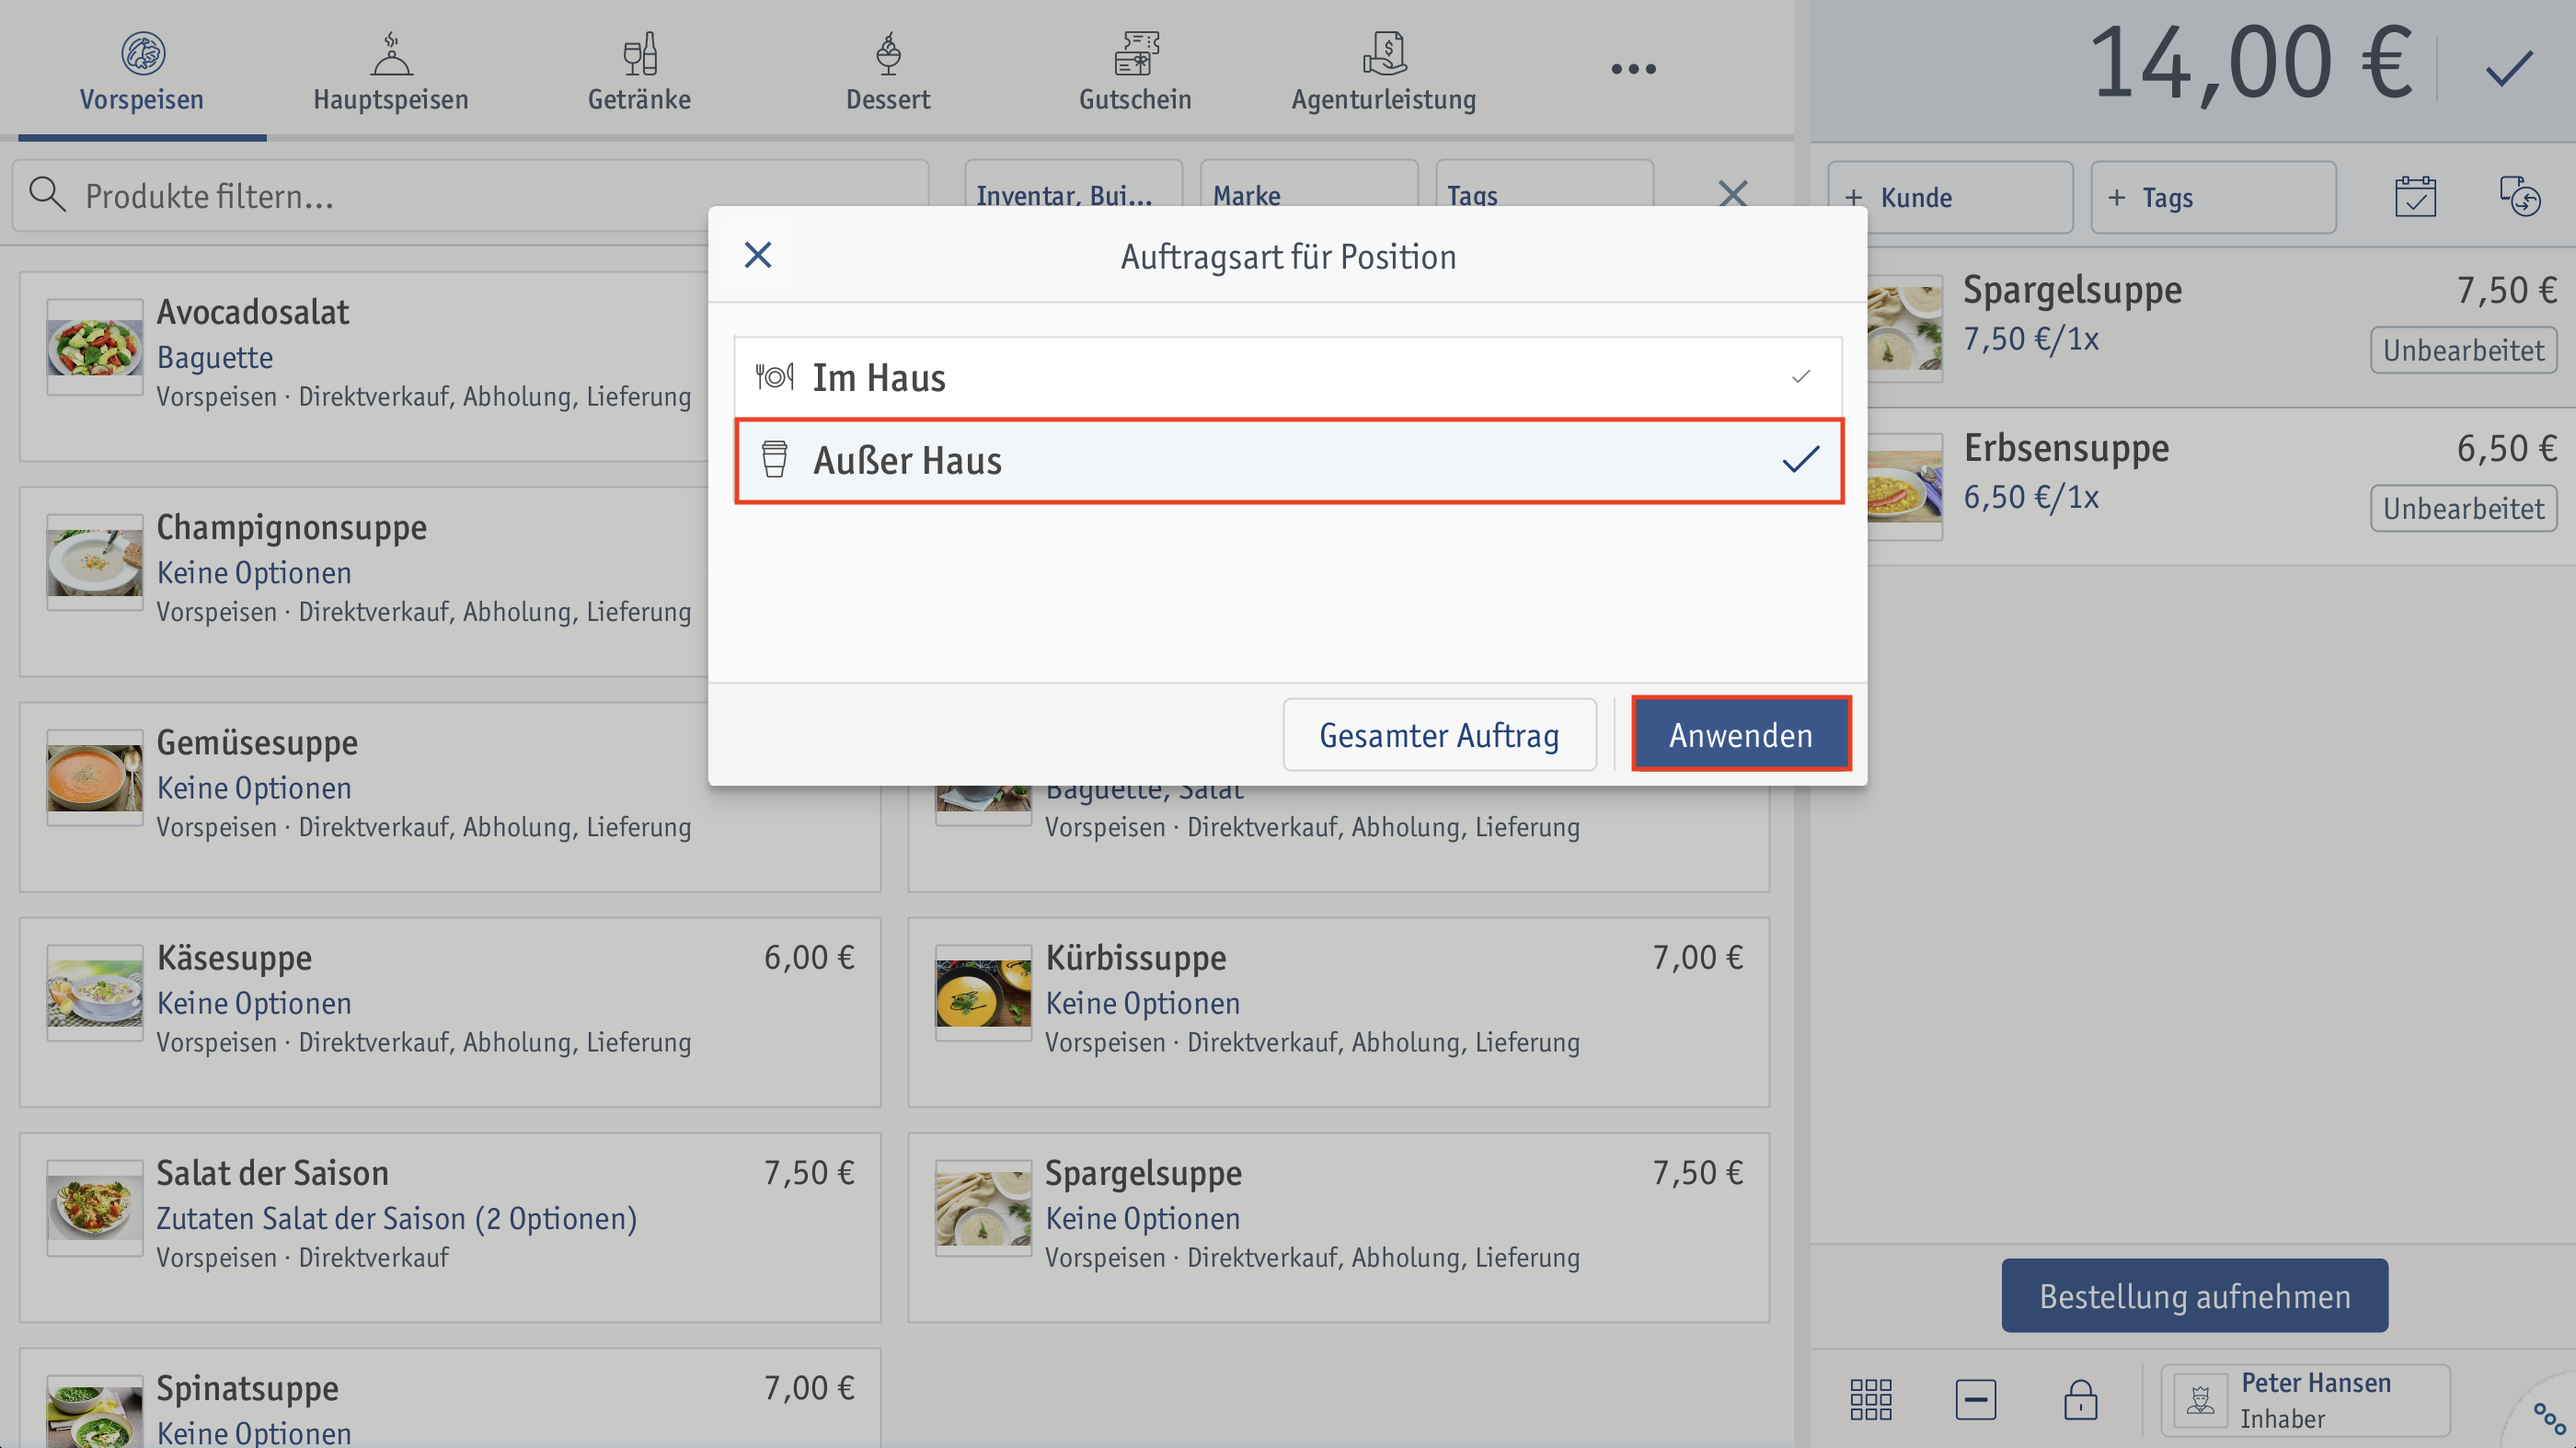This screenshot has width=2576, height=1448.
Task: Open the settings gears icon in corner
Action: tap(2548, 1418)
